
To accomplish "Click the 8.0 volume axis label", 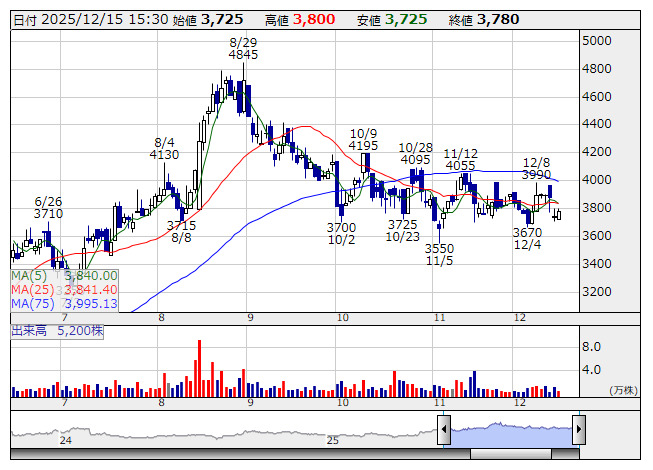I will click(591, 347).
